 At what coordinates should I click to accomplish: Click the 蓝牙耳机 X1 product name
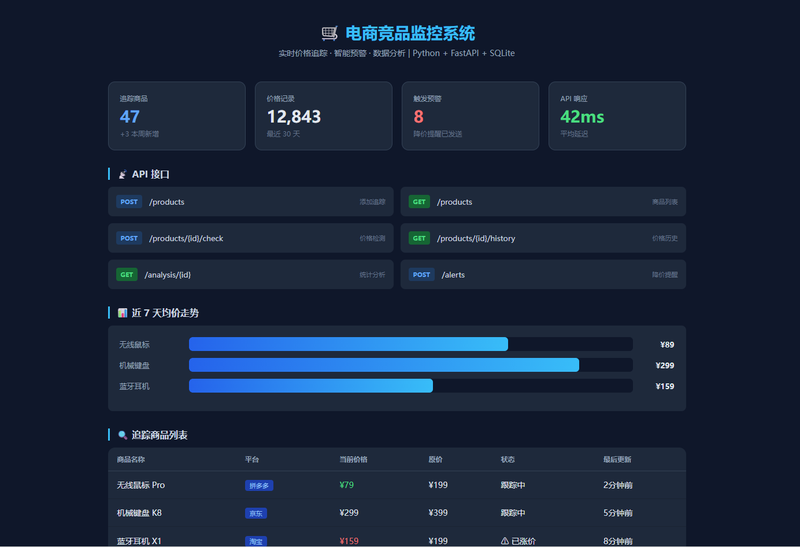[x=139, y=541]
